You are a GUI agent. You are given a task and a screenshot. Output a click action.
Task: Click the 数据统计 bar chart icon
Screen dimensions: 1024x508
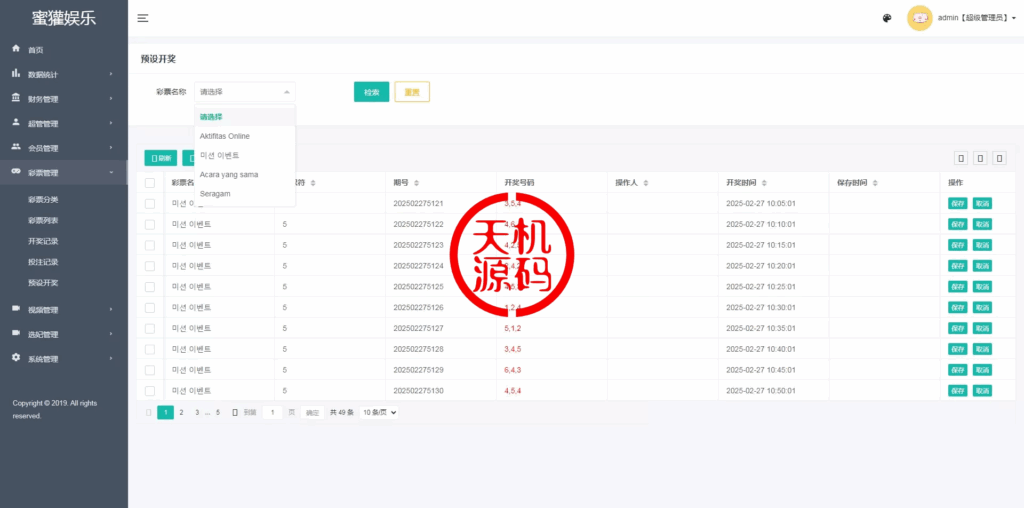click(x=16, y=73)
